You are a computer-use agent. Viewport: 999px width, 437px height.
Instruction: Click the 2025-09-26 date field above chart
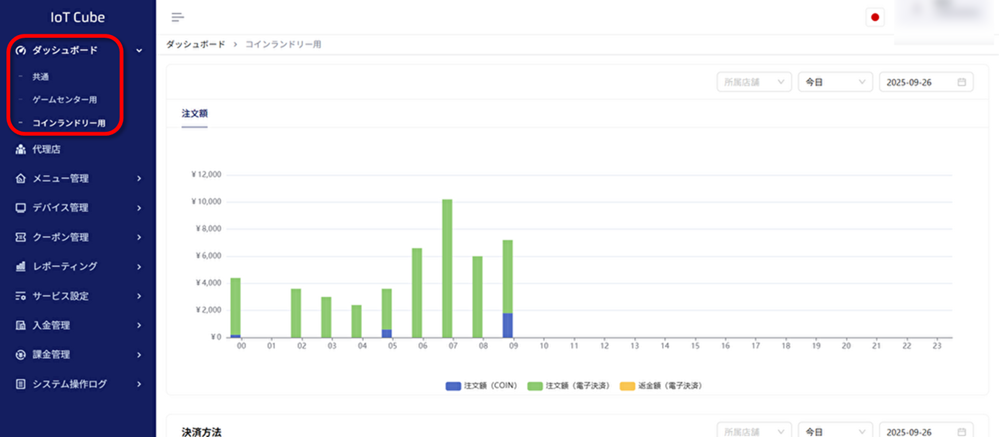pos(925,82)
